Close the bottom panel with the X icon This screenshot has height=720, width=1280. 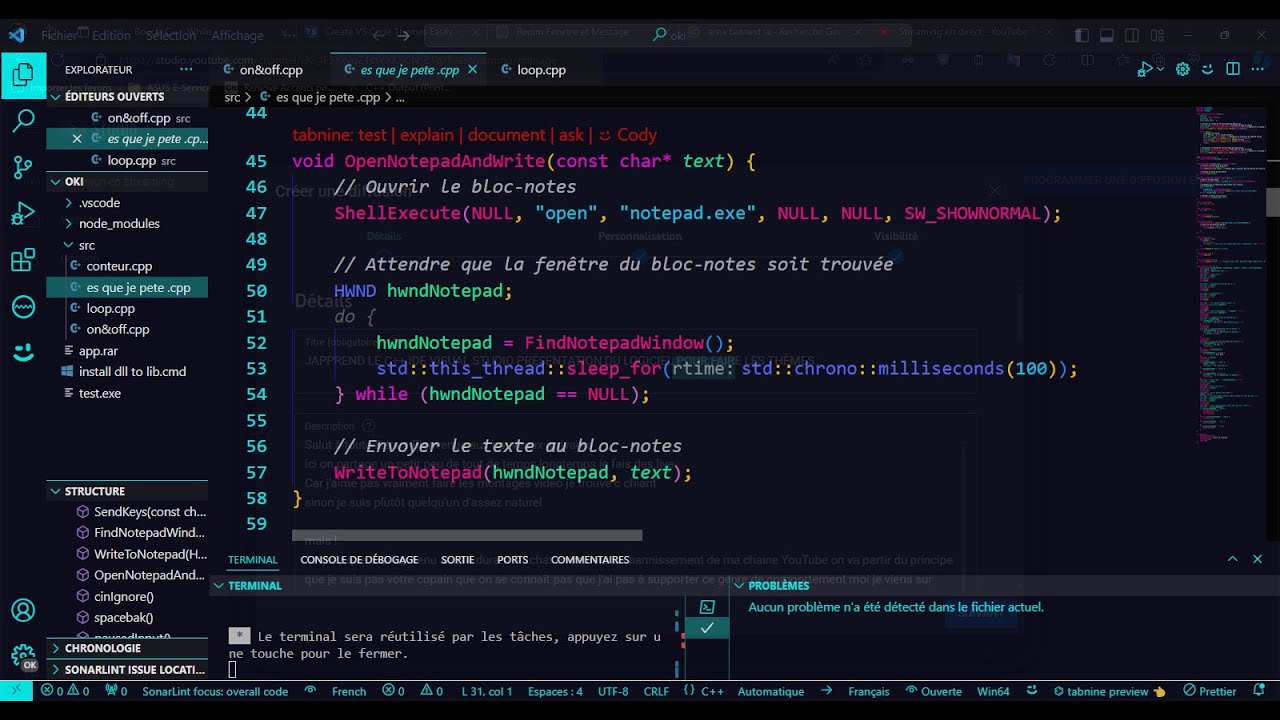click(1257, 560)
